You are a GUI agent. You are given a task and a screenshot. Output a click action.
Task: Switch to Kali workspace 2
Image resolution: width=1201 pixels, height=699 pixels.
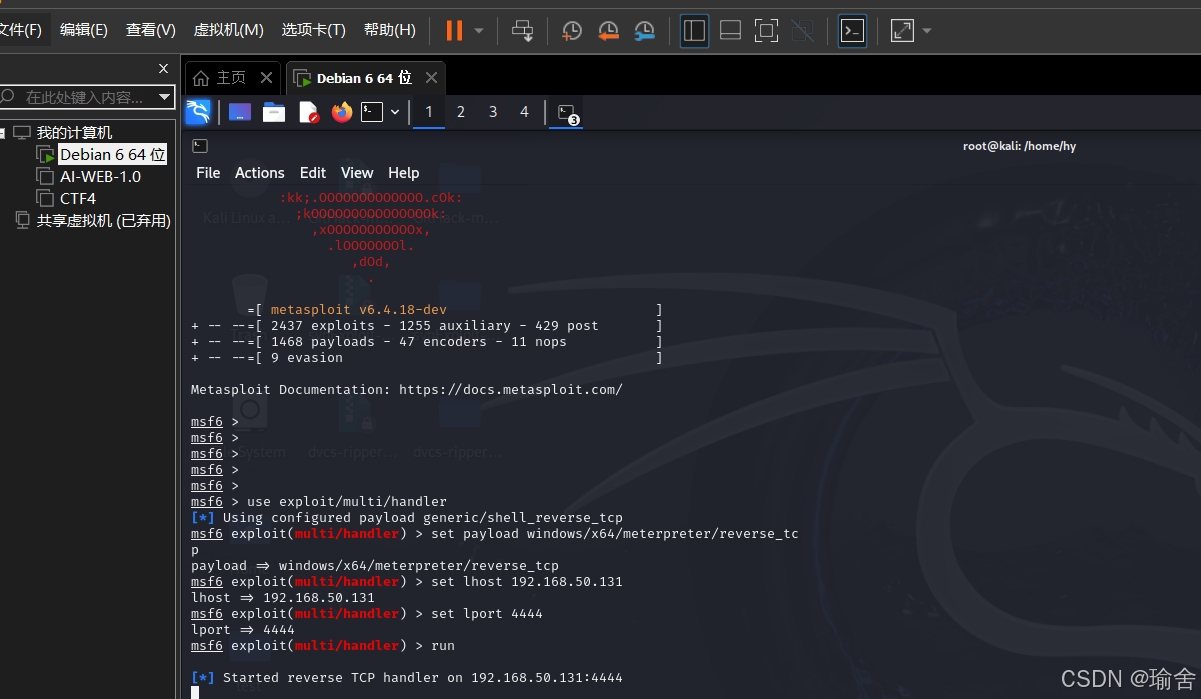461,112
